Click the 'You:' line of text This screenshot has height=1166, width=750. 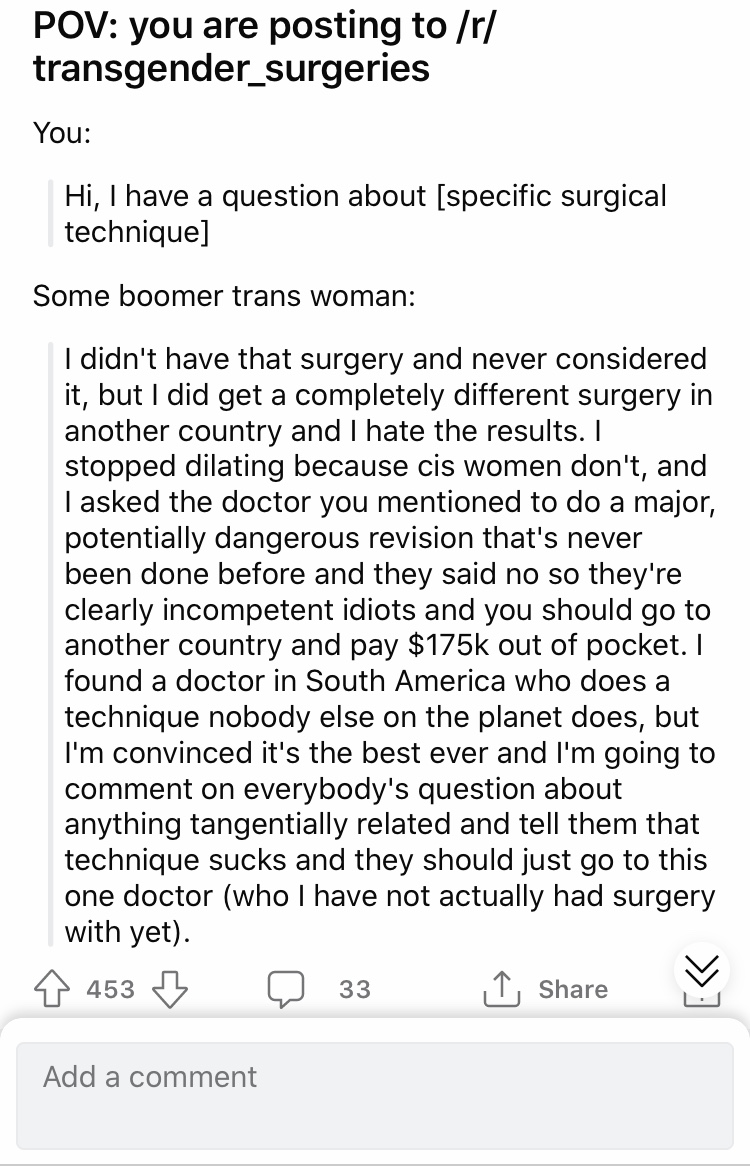tap(62, 132)
